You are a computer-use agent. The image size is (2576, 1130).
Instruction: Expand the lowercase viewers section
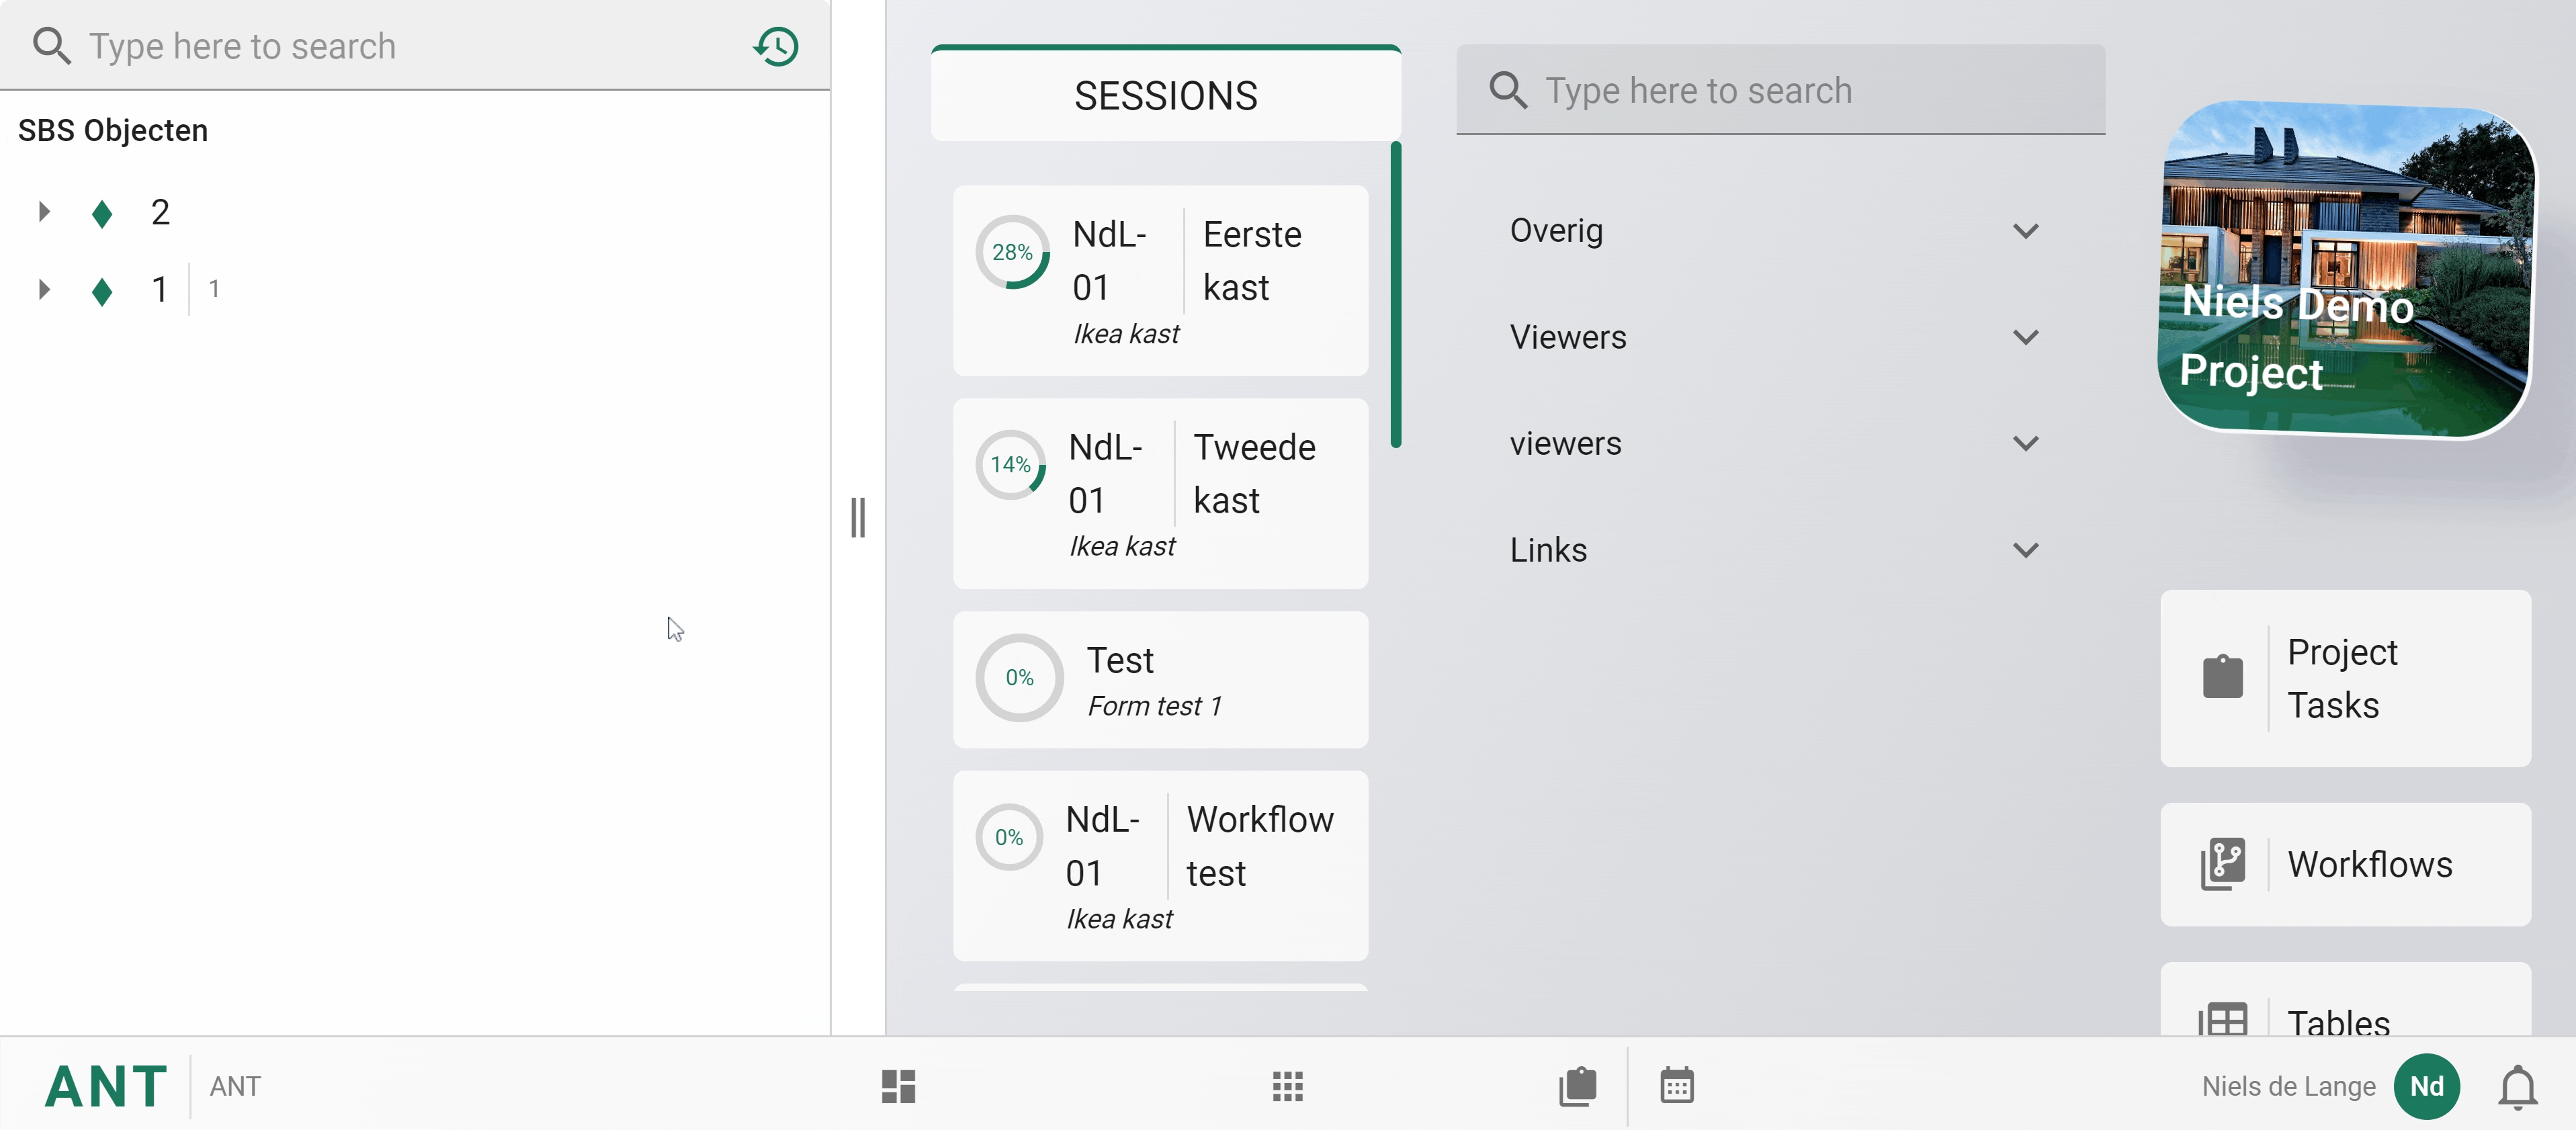tap(1780, 443)
